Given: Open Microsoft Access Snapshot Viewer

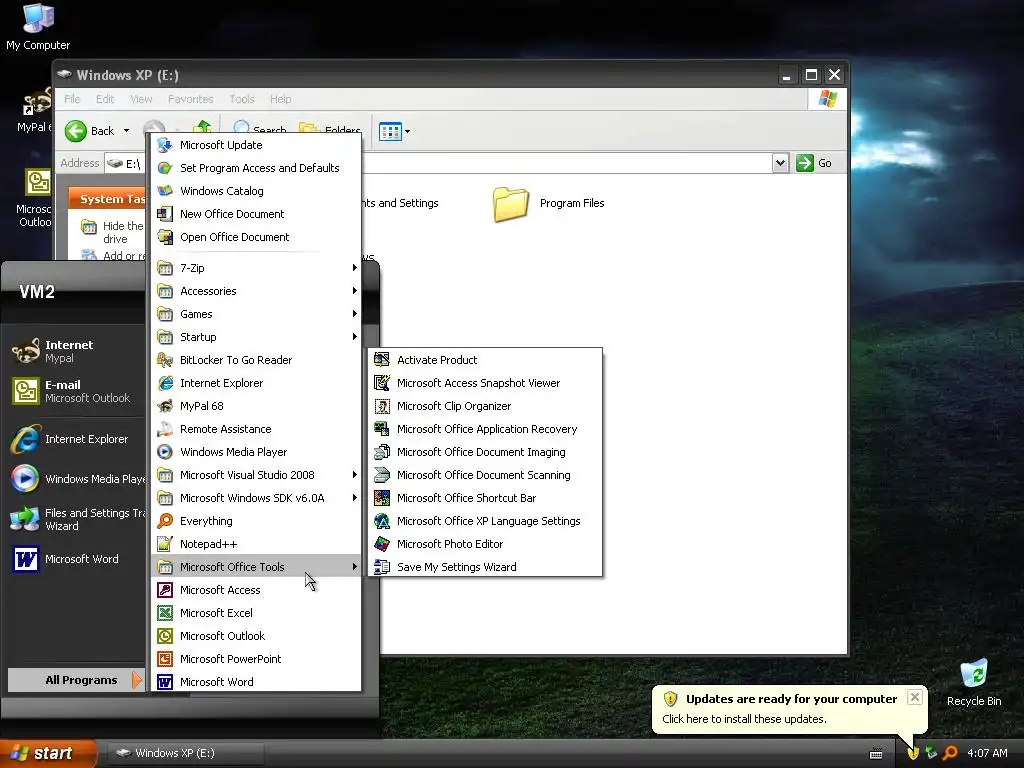Looking at the screenshot, I should coord(485,383).
